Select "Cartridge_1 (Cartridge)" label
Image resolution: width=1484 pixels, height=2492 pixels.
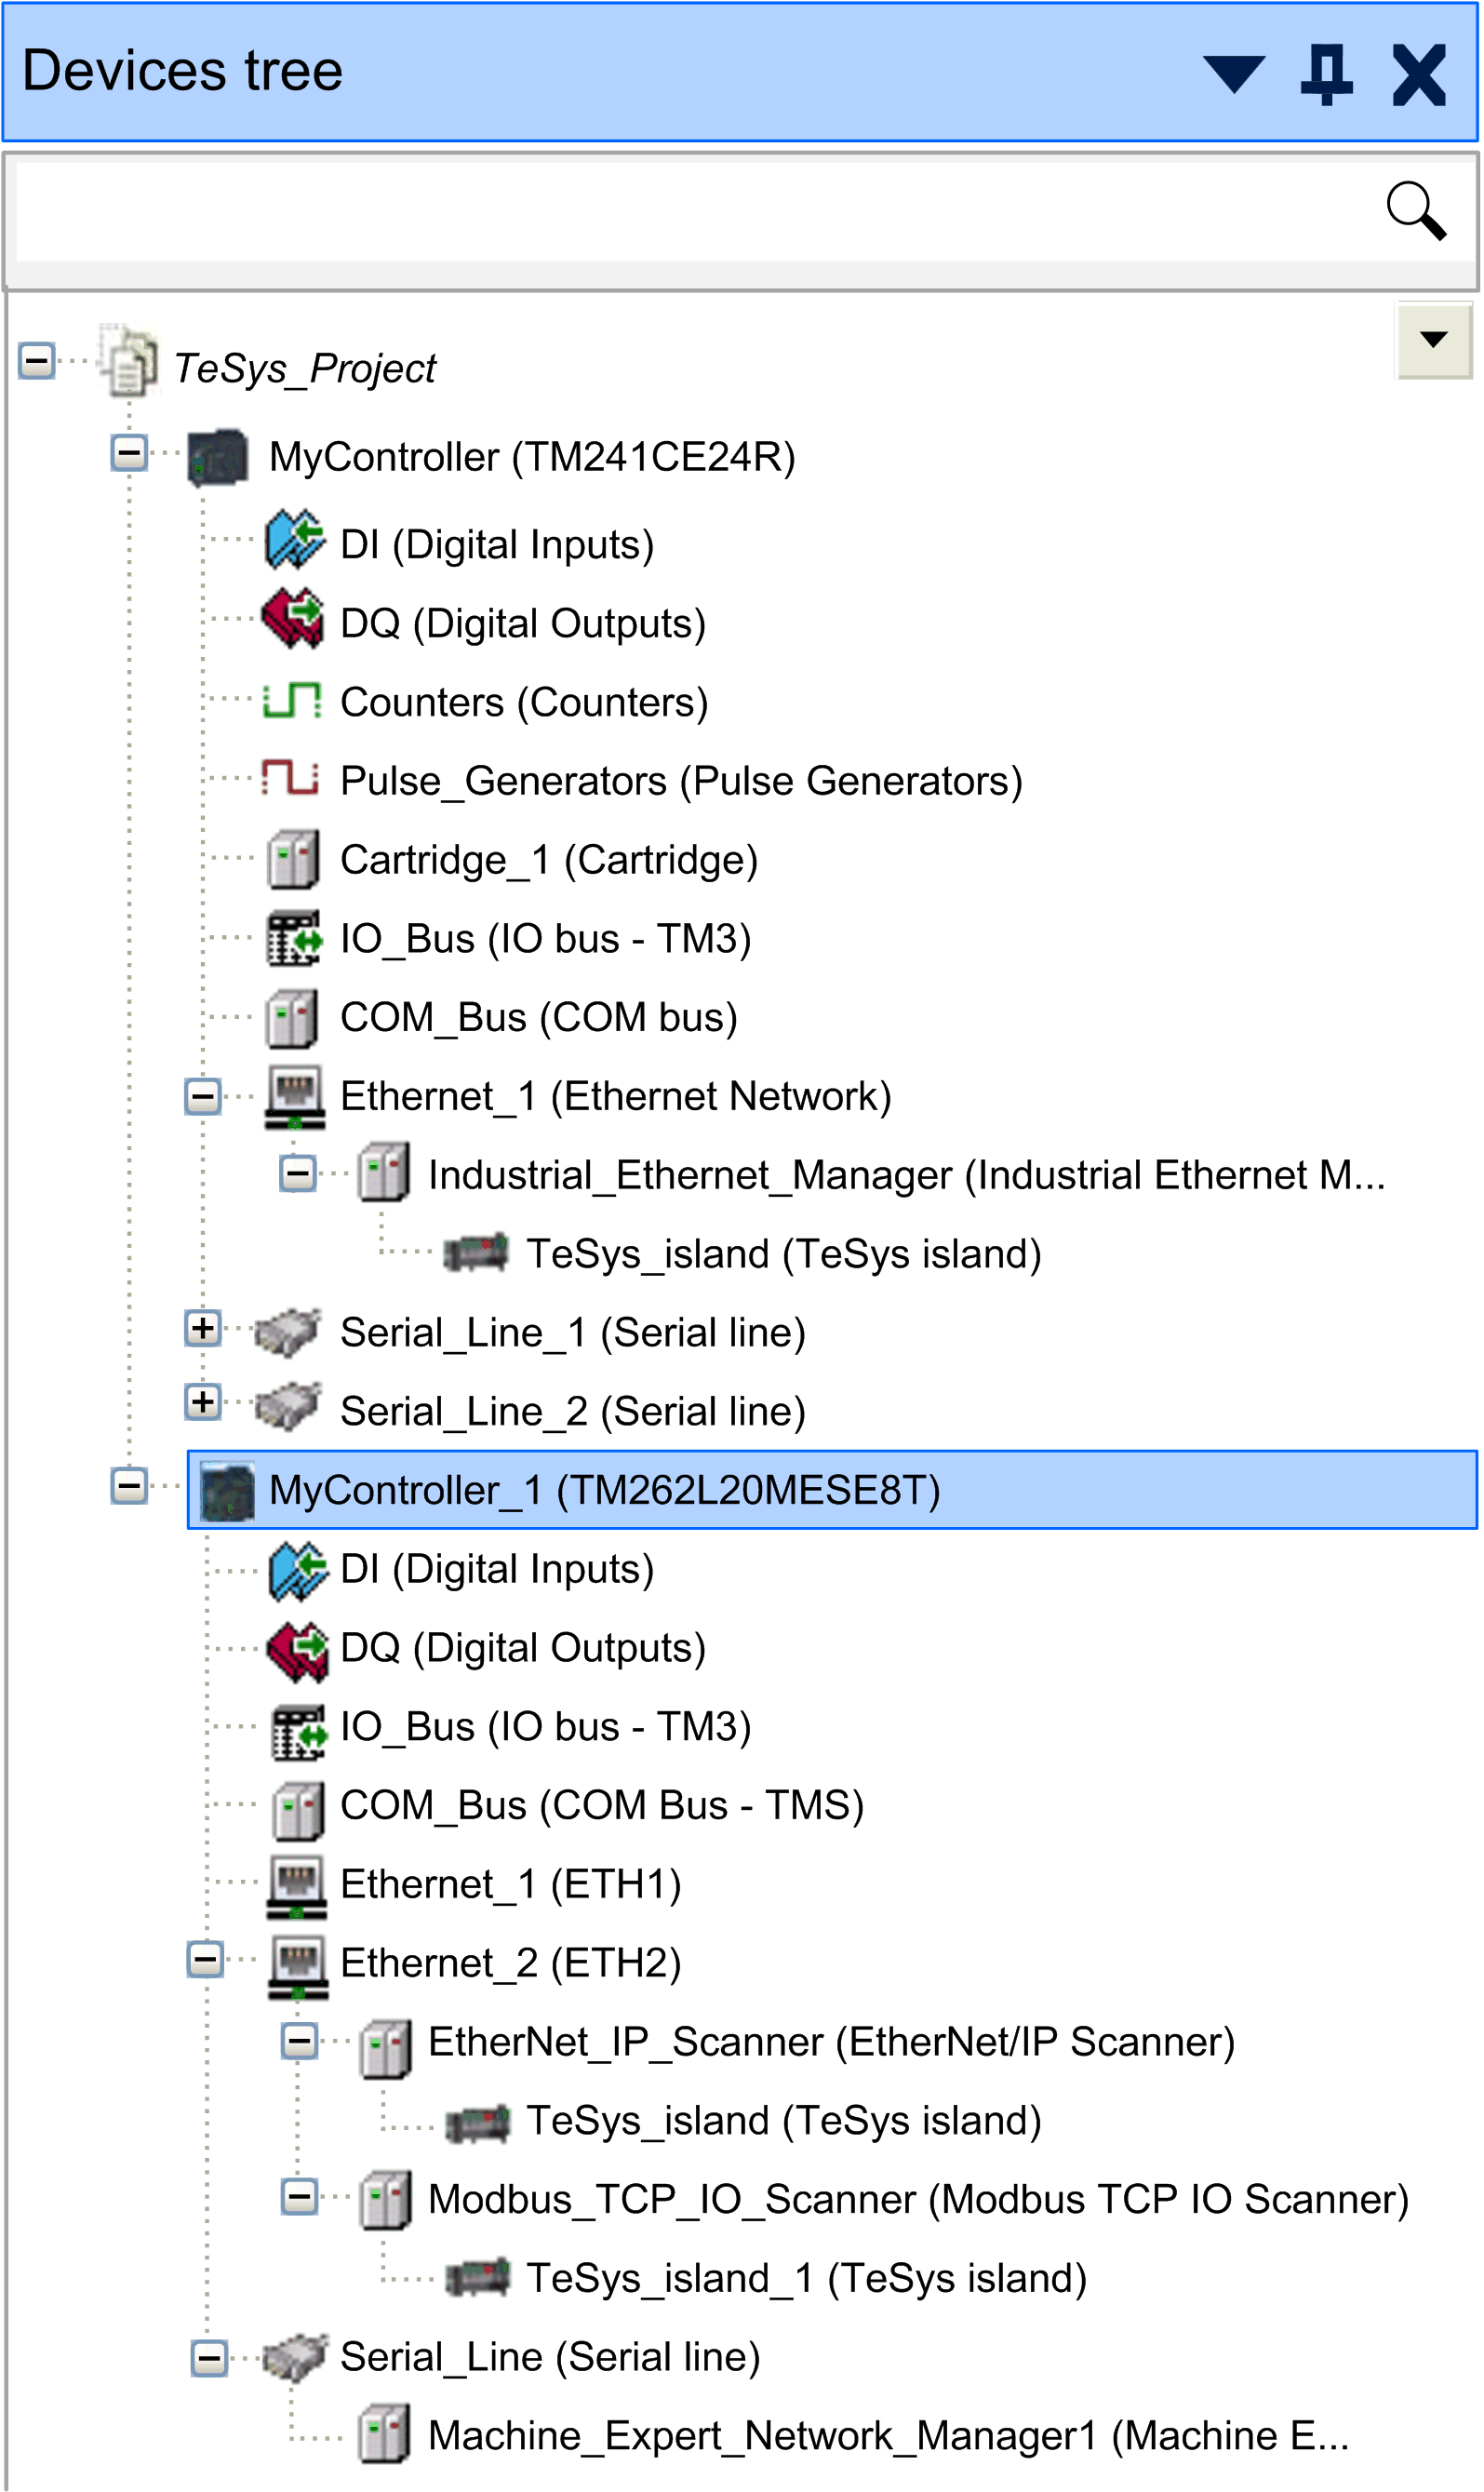click(549, 860)
